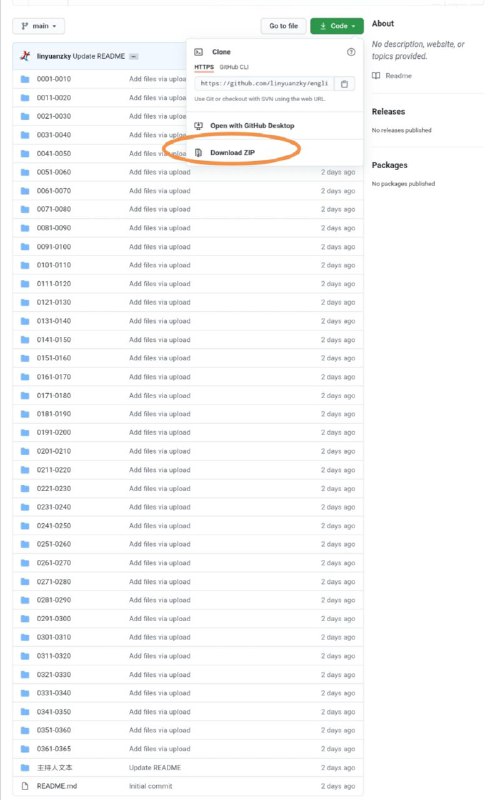Viewport: 495px width, 800px height.
Task: Choose Download ZIP option
Action: point(232,153)
